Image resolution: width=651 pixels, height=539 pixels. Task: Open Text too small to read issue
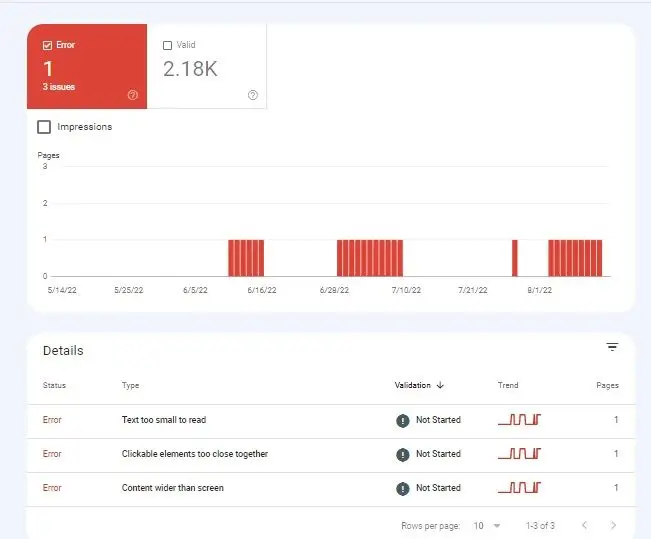point(164,420)
